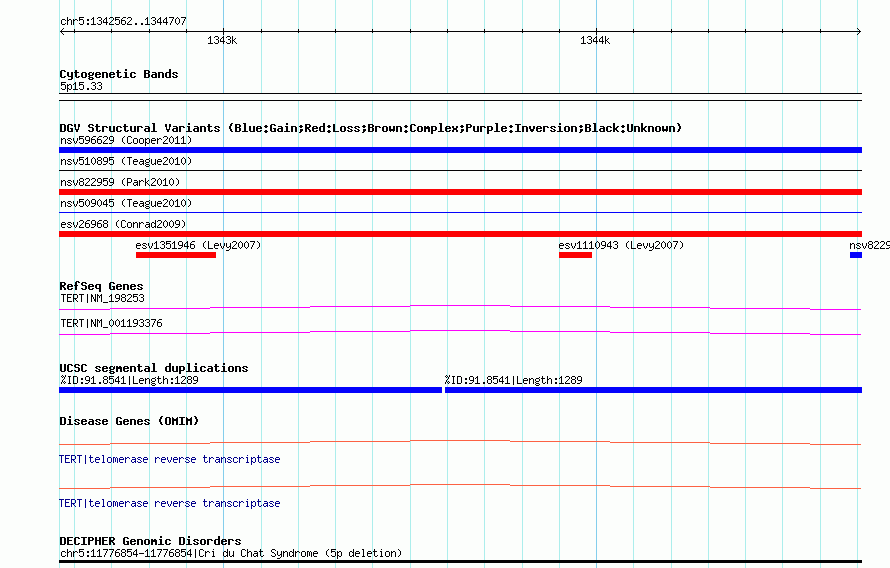
Task: Click the esv1110943 (Levy2007) red variant bar
Action: click(x=576, y=255)
